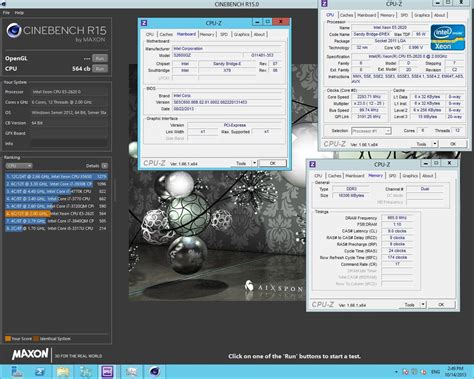Click the CPU-Z Z icon in Memory window title
The width and height of the screenshot is (474, 379).
(x=312, y=164)
